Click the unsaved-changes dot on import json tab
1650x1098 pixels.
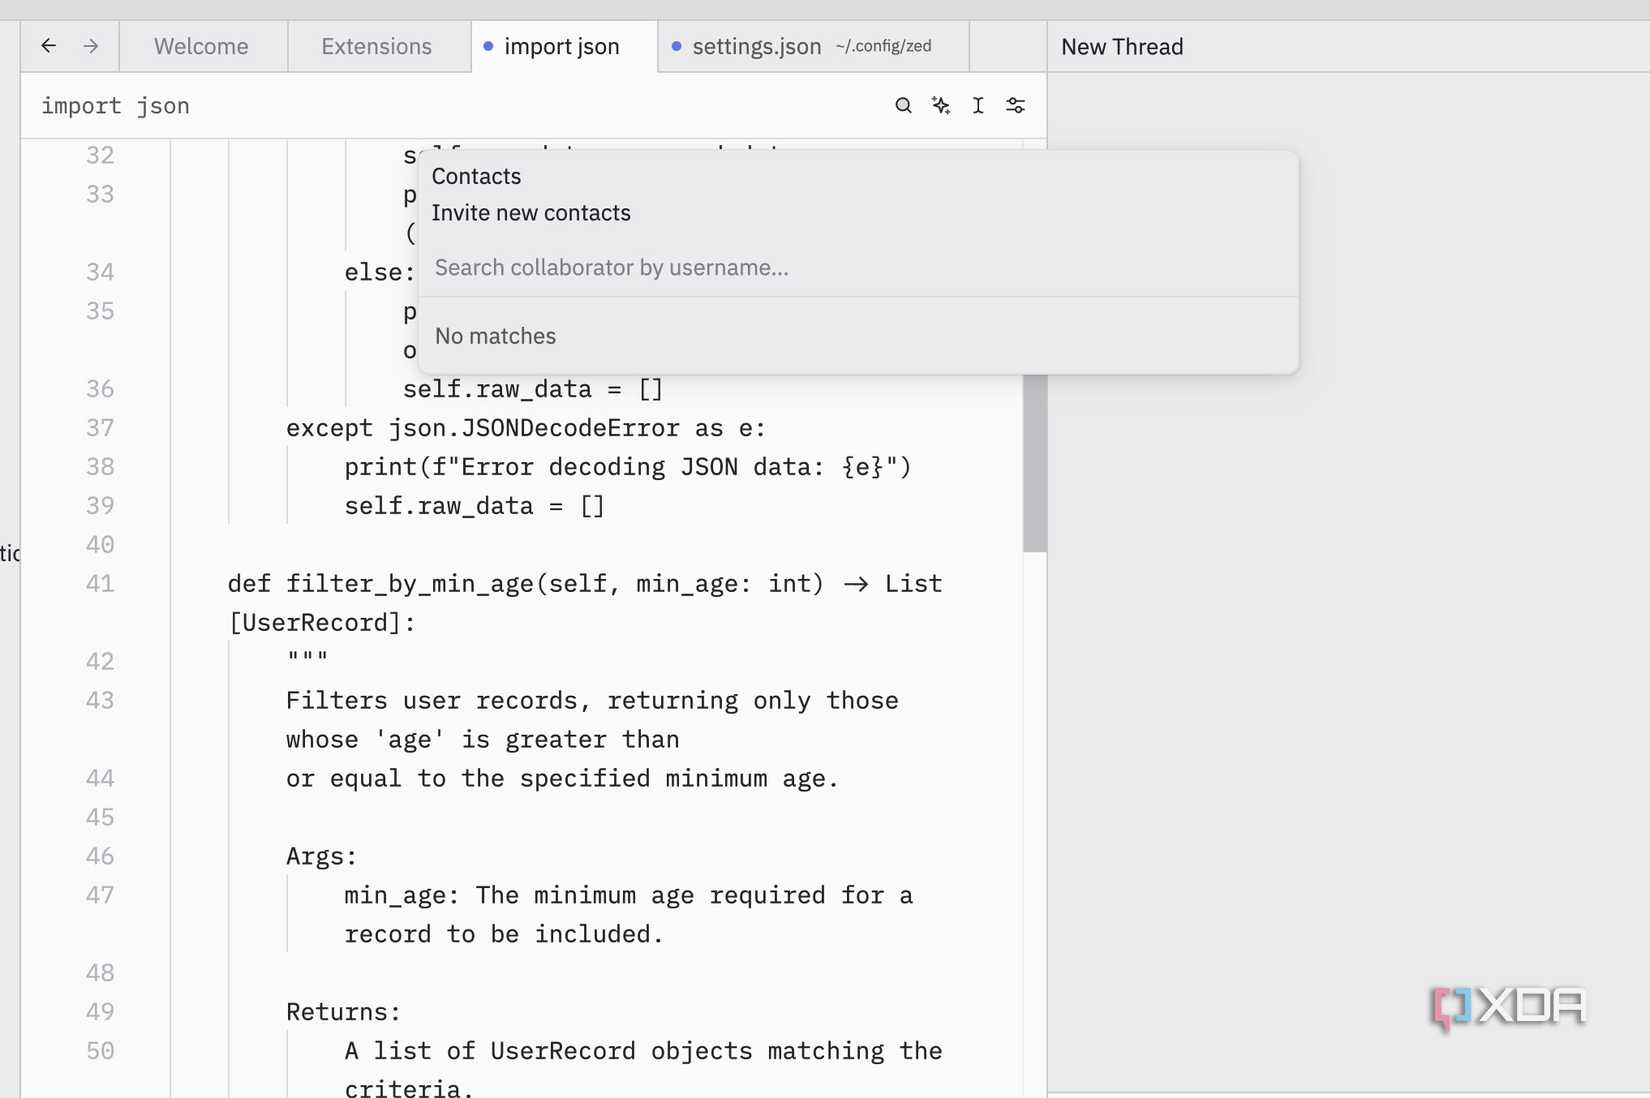[487, 46]
